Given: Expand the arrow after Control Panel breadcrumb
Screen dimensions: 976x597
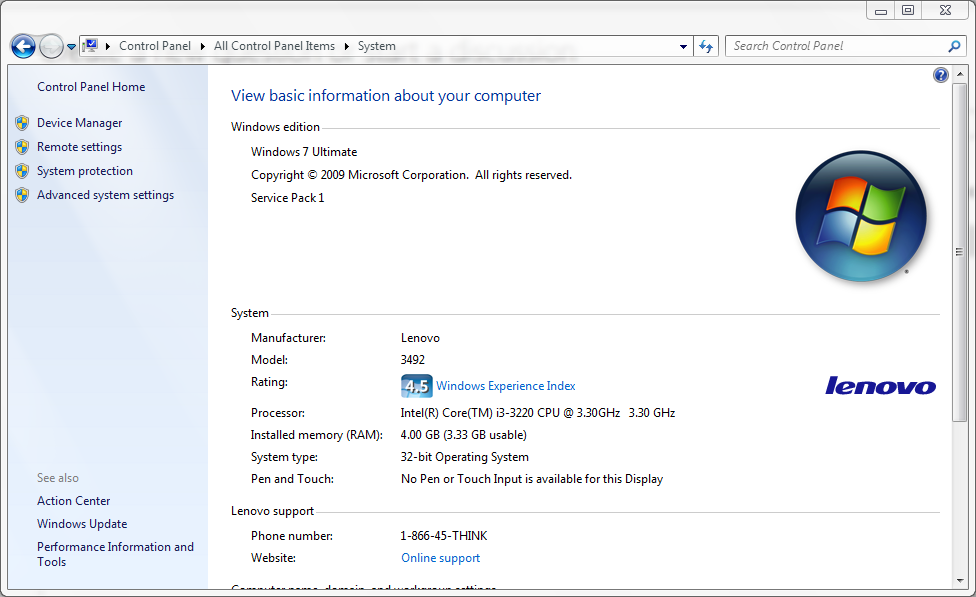Looking at the screenshot, I should click(202, 46).
